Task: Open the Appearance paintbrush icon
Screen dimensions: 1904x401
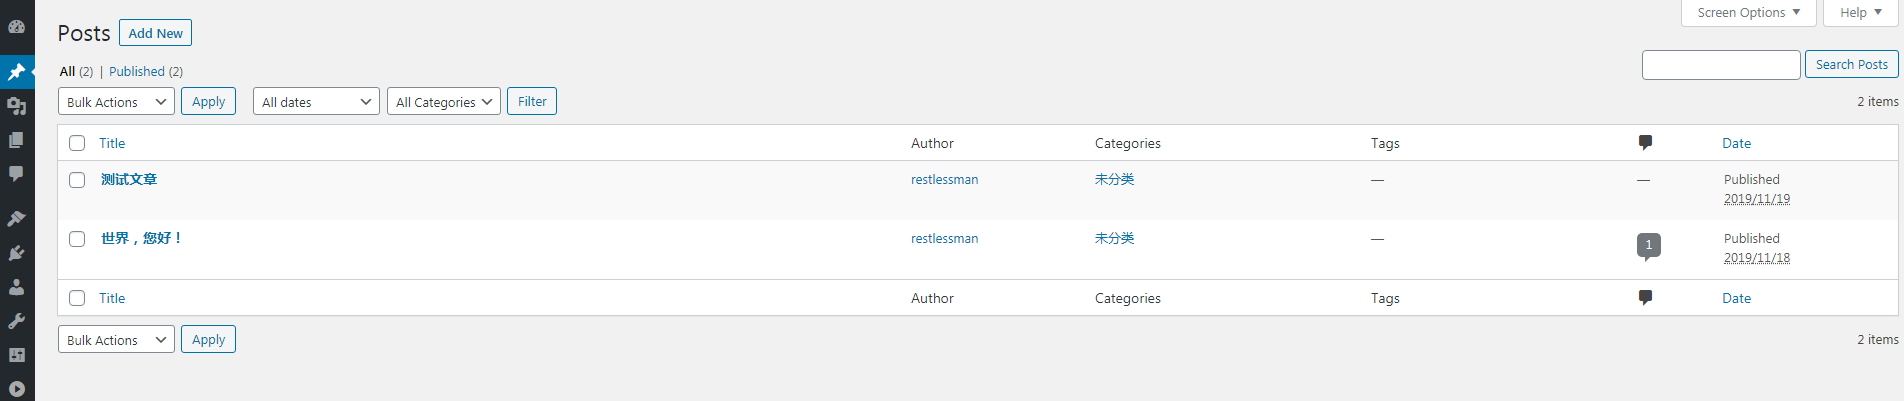Action: (x=17, y=218)
